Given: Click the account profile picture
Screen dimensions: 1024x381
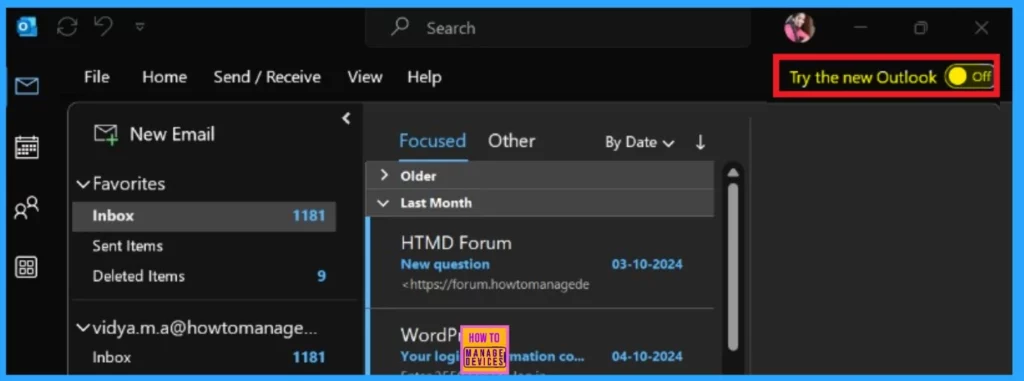Looking at the screenshot, I should coord(799,27).
